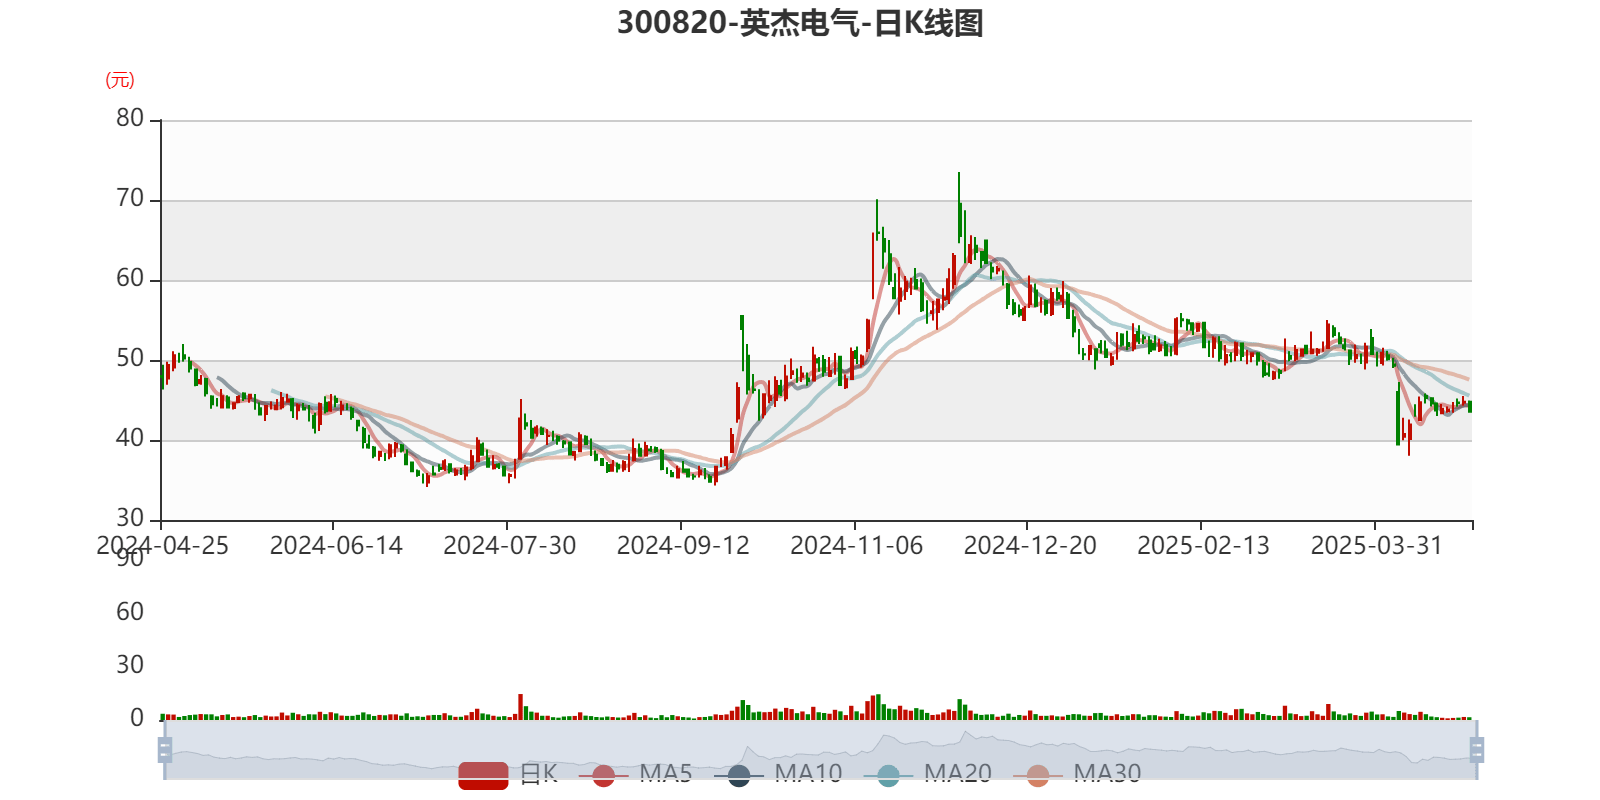This screenshot has height=800, width=1600.
Task: Toggle the 日K candlestick series in the legend
Action: pyautogui.click(x=508, y=774)
